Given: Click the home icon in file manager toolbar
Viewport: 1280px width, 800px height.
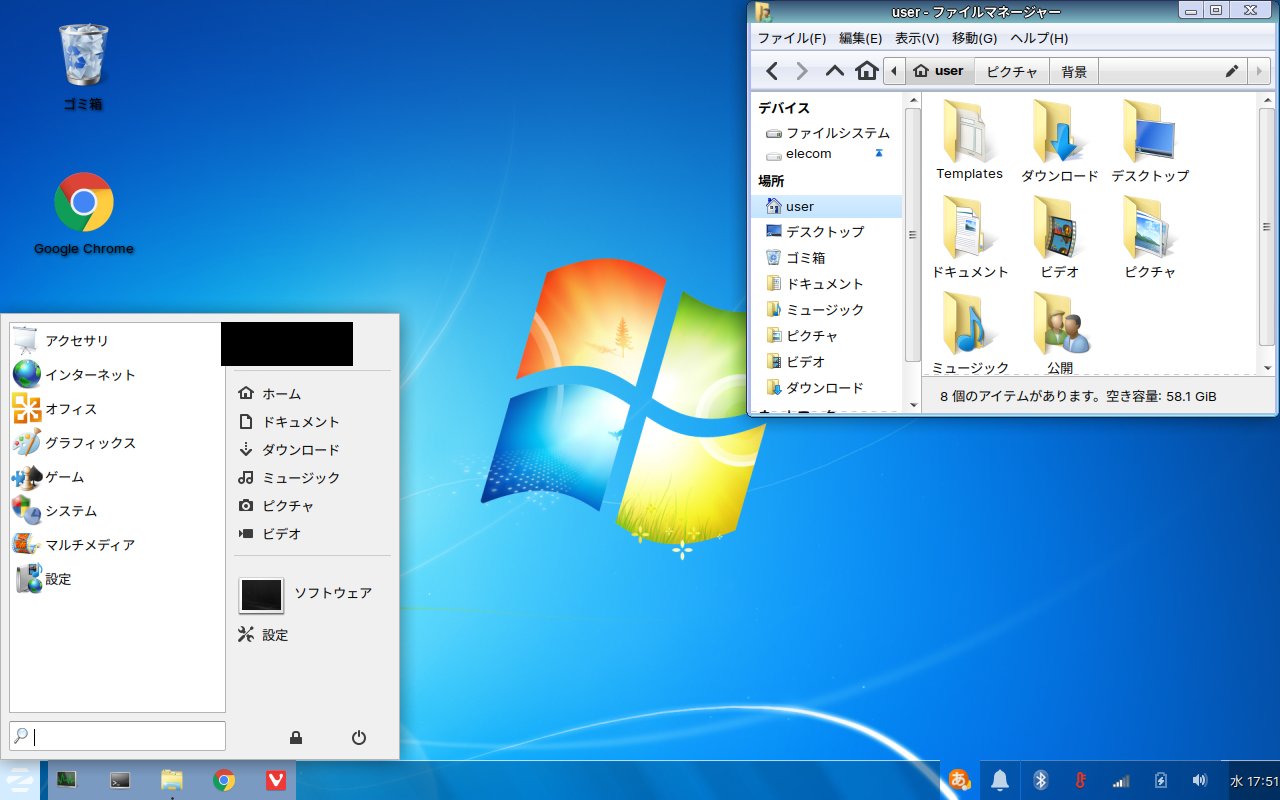Looking at the screenshot, I should (867, 71).
